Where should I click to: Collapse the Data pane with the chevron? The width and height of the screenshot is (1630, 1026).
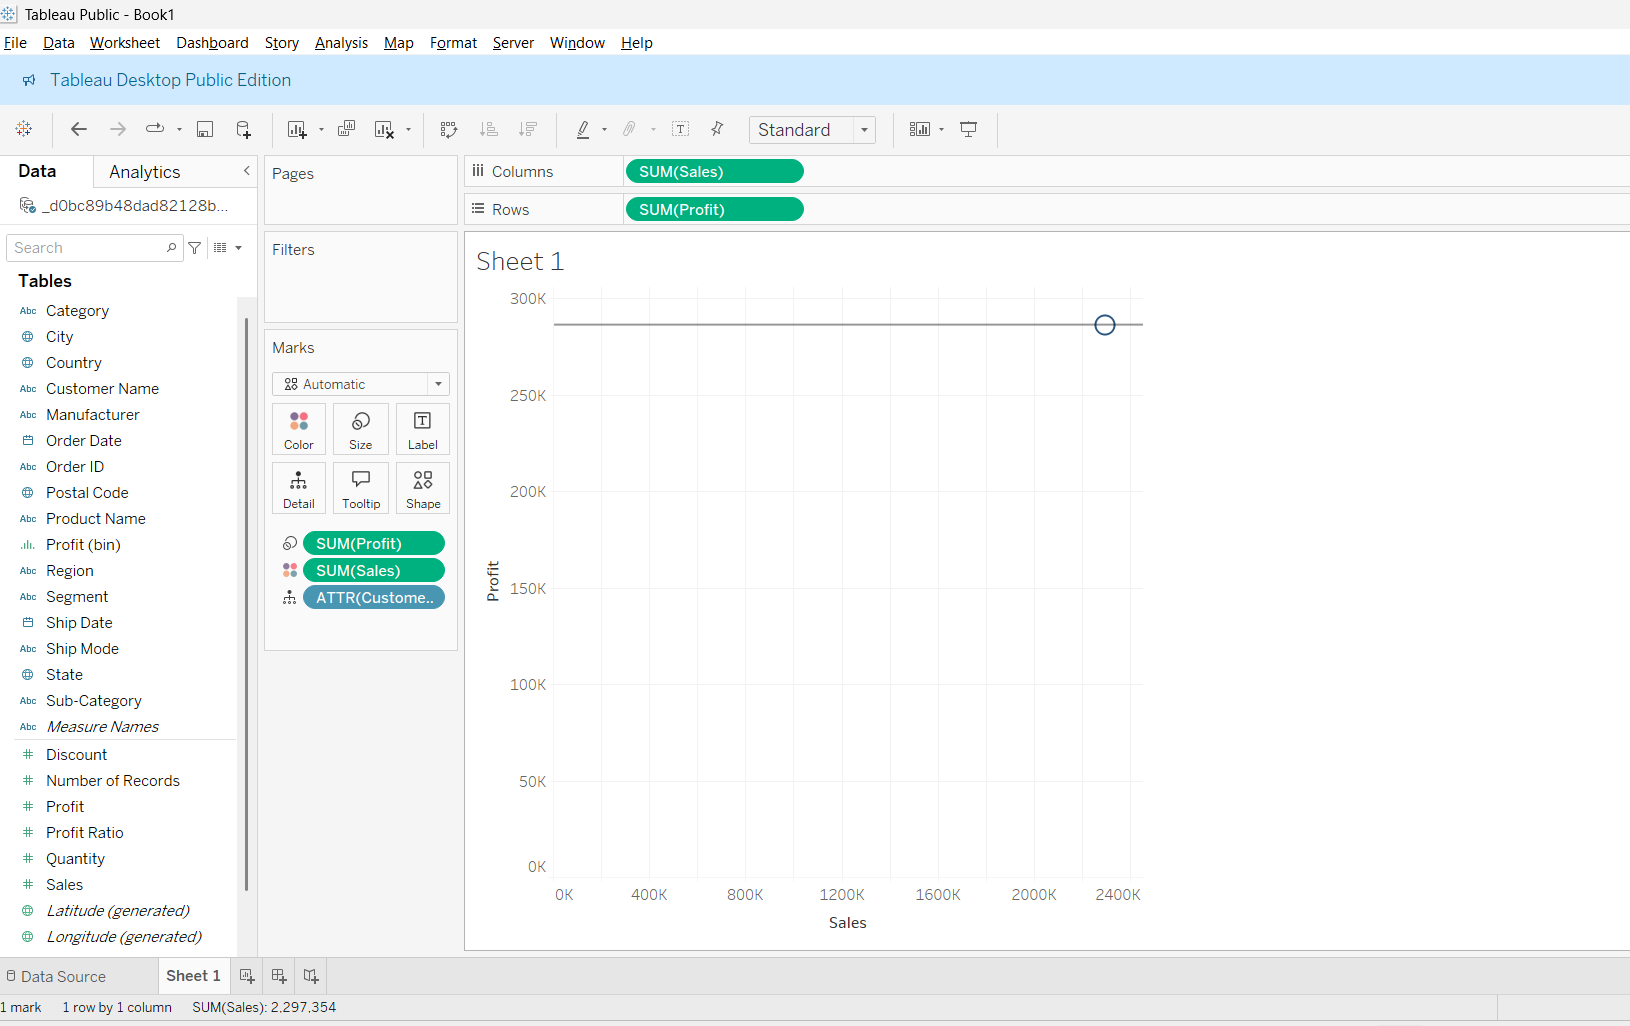[246, 171]
